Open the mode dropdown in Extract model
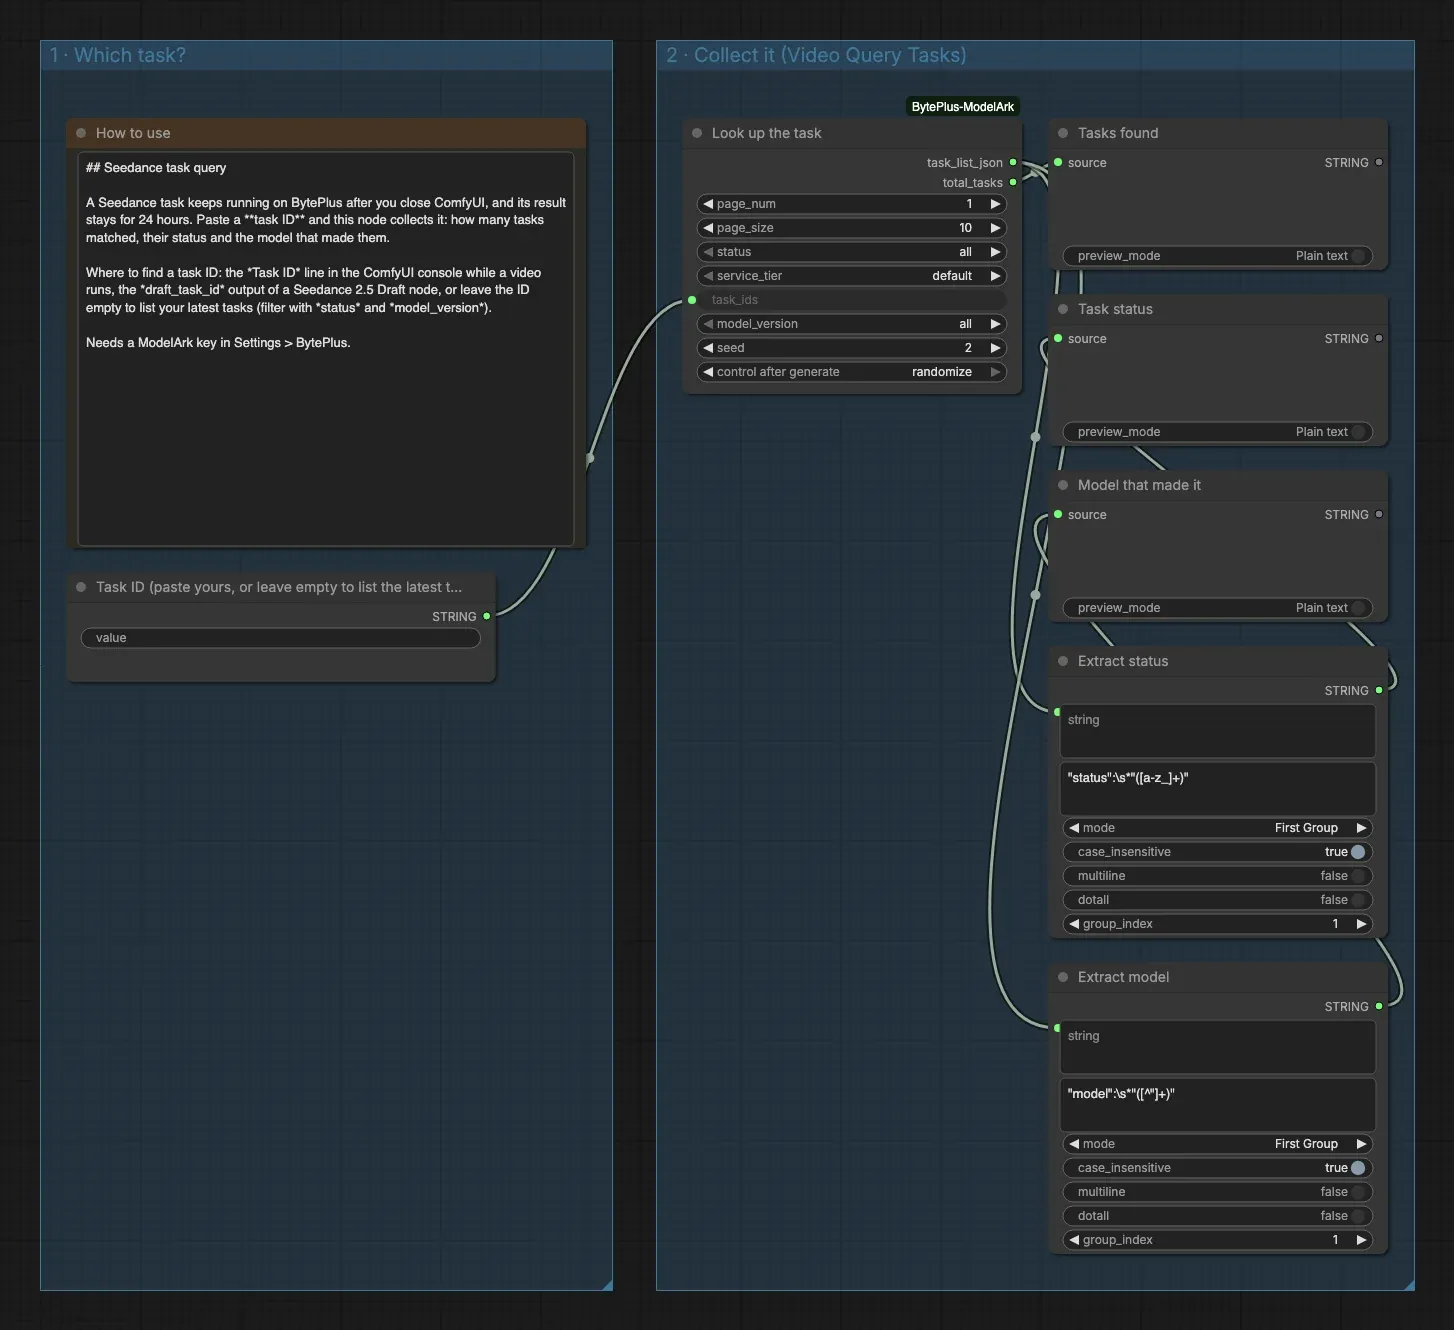The width and height of the screenshot is (1454, 1330). pos(1217,1144)
